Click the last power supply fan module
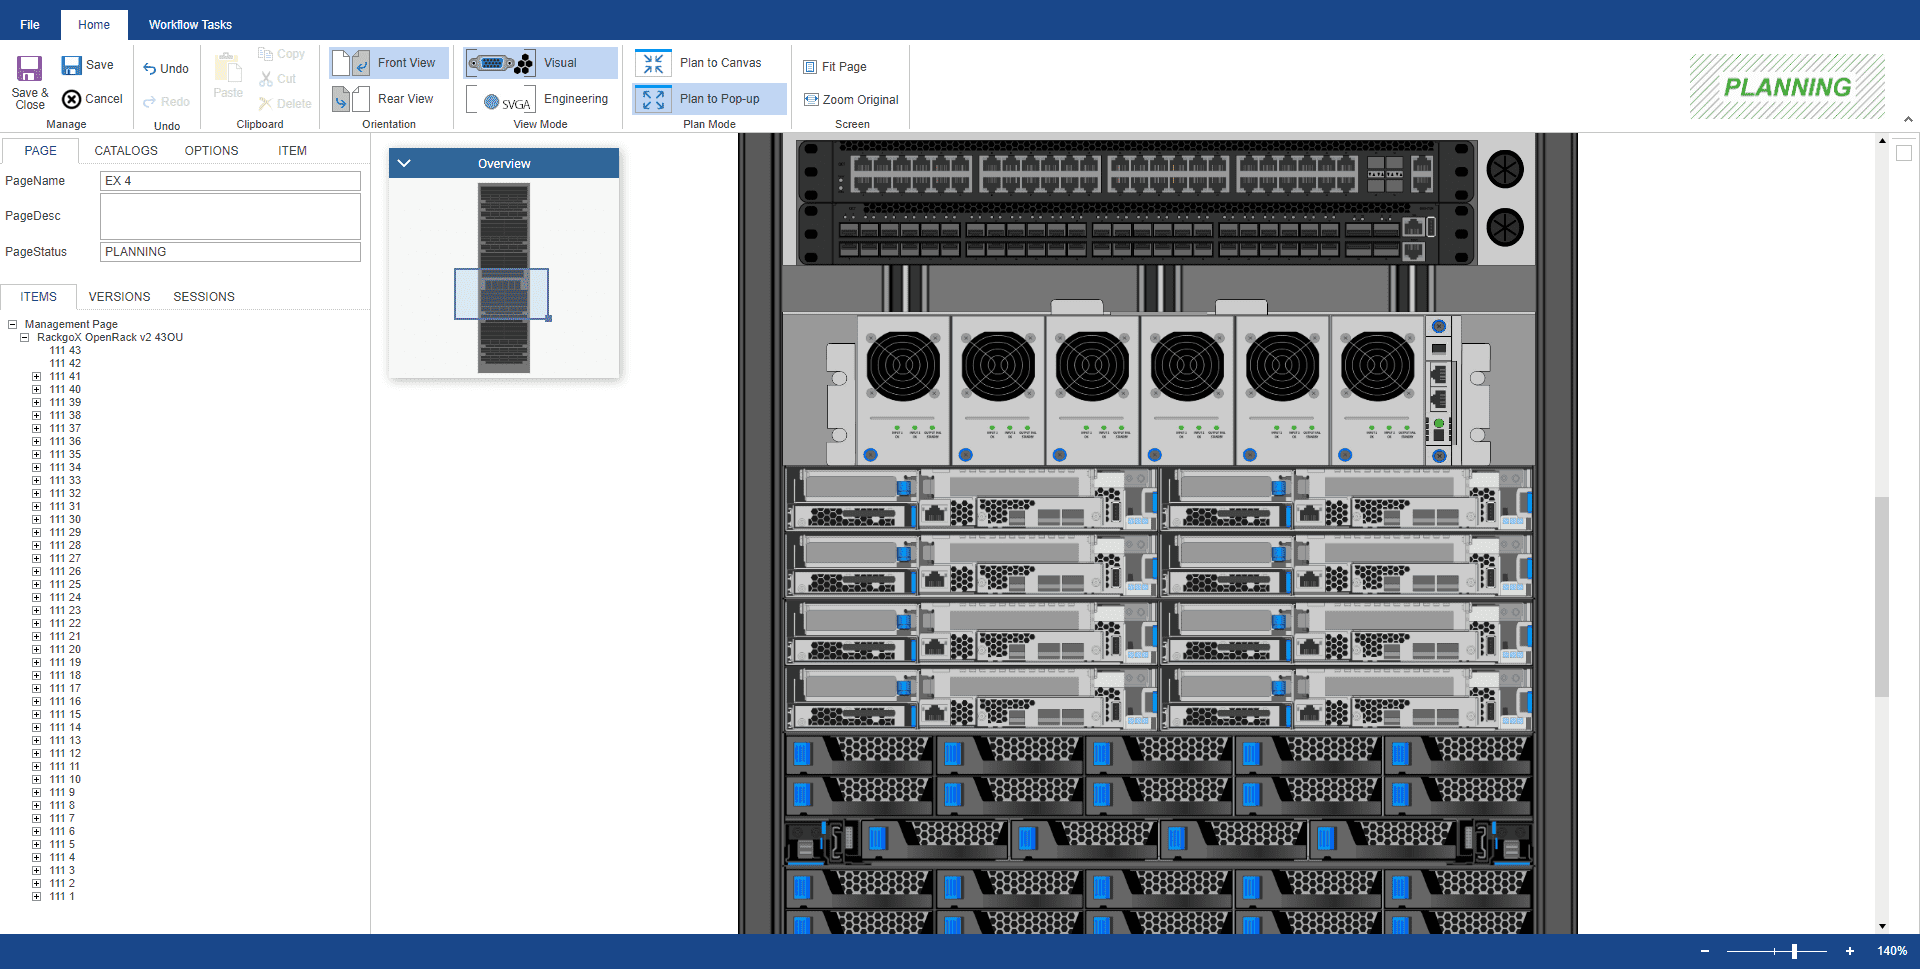Screen dimensions: 1920x969 coord(1377,390)
